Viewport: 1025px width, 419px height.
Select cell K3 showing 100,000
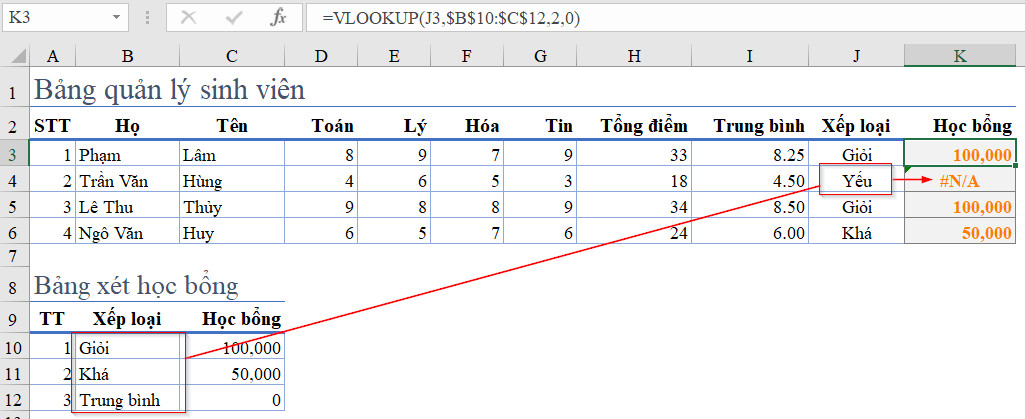click(x=960, y=155)
